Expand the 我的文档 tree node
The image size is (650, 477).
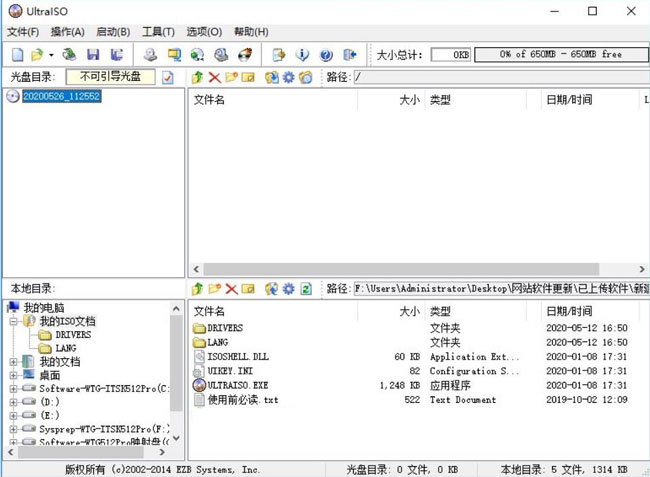(x=13, y=362)
